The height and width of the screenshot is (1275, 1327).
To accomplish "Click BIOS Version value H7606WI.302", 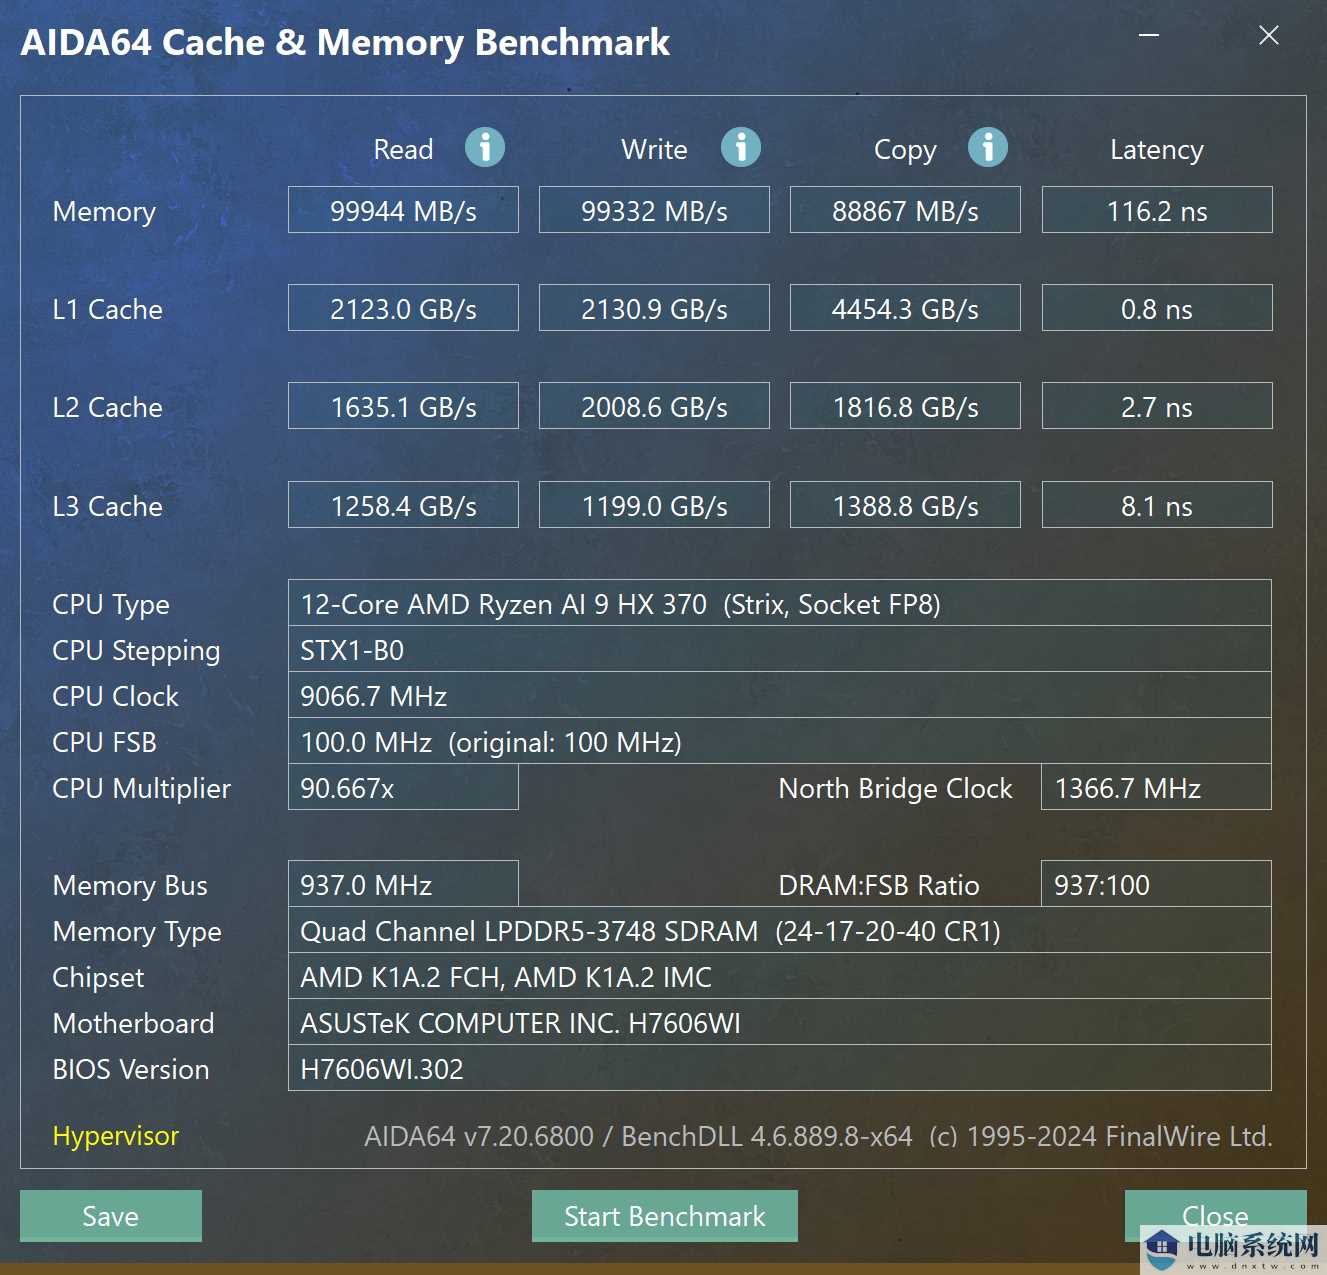I will [x=780, y=1068].
